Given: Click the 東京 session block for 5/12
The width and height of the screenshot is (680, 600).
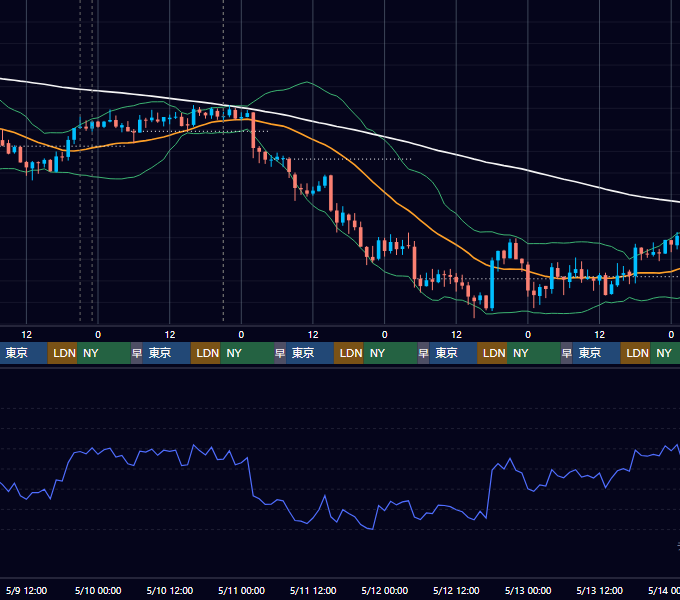Looking at the screenshot, I should (453, 353).
